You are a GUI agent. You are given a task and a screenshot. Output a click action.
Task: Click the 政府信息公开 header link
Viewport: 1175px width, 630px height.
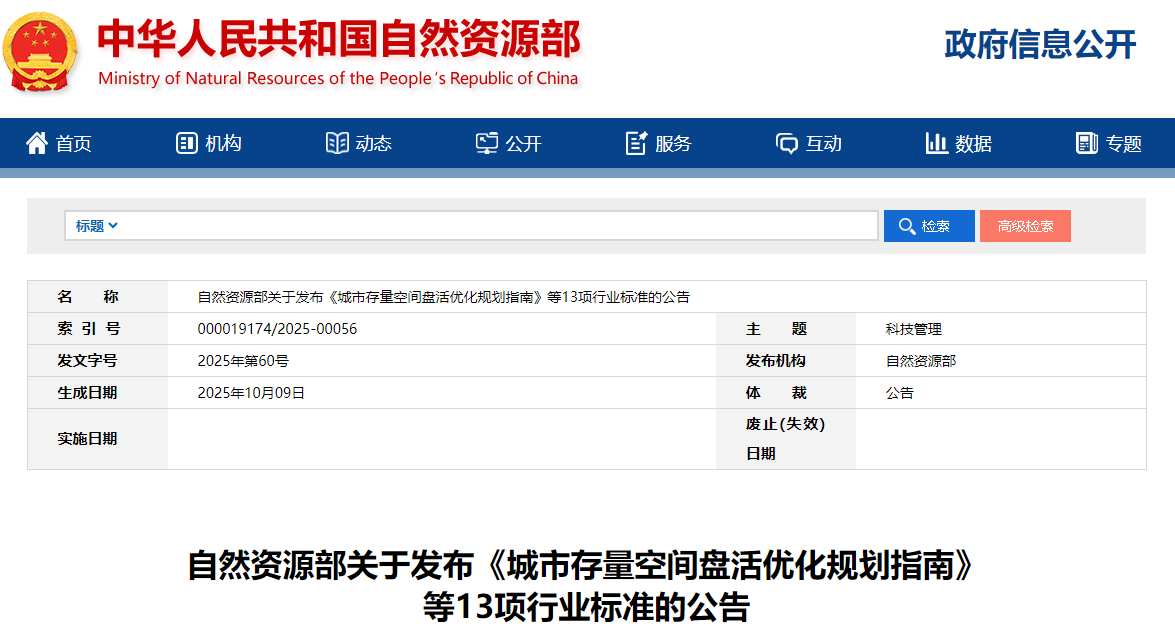coord(1040,45)
